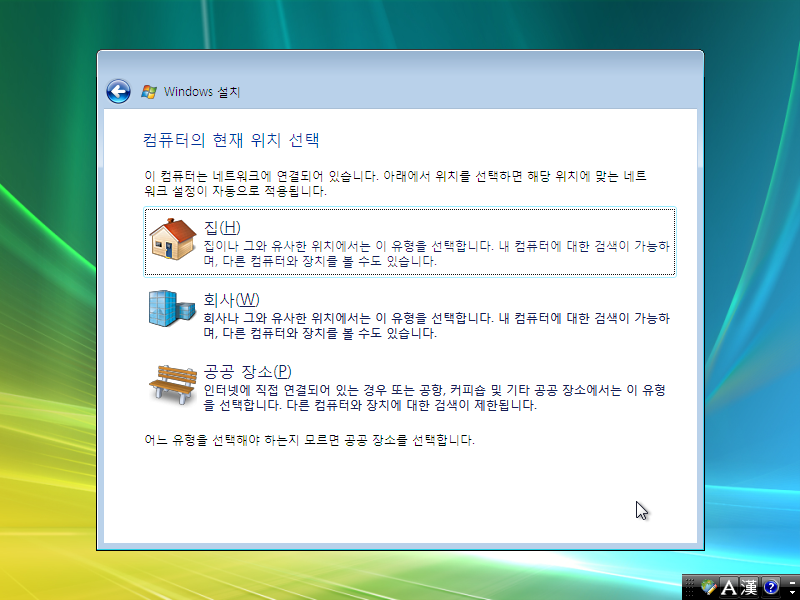Click the 집이나 그와 유사한 위치 description text
The width and height of the screenshot is (800, 600).
(437, 254)
